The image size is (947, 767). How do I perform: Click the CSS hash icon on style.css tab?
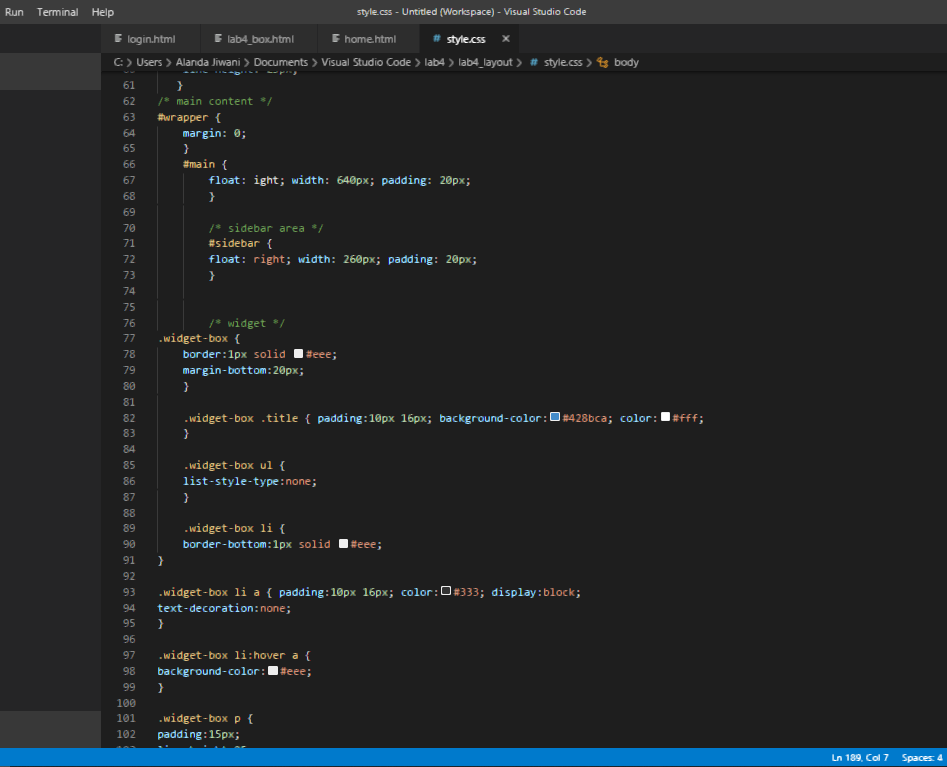(437, 39)
